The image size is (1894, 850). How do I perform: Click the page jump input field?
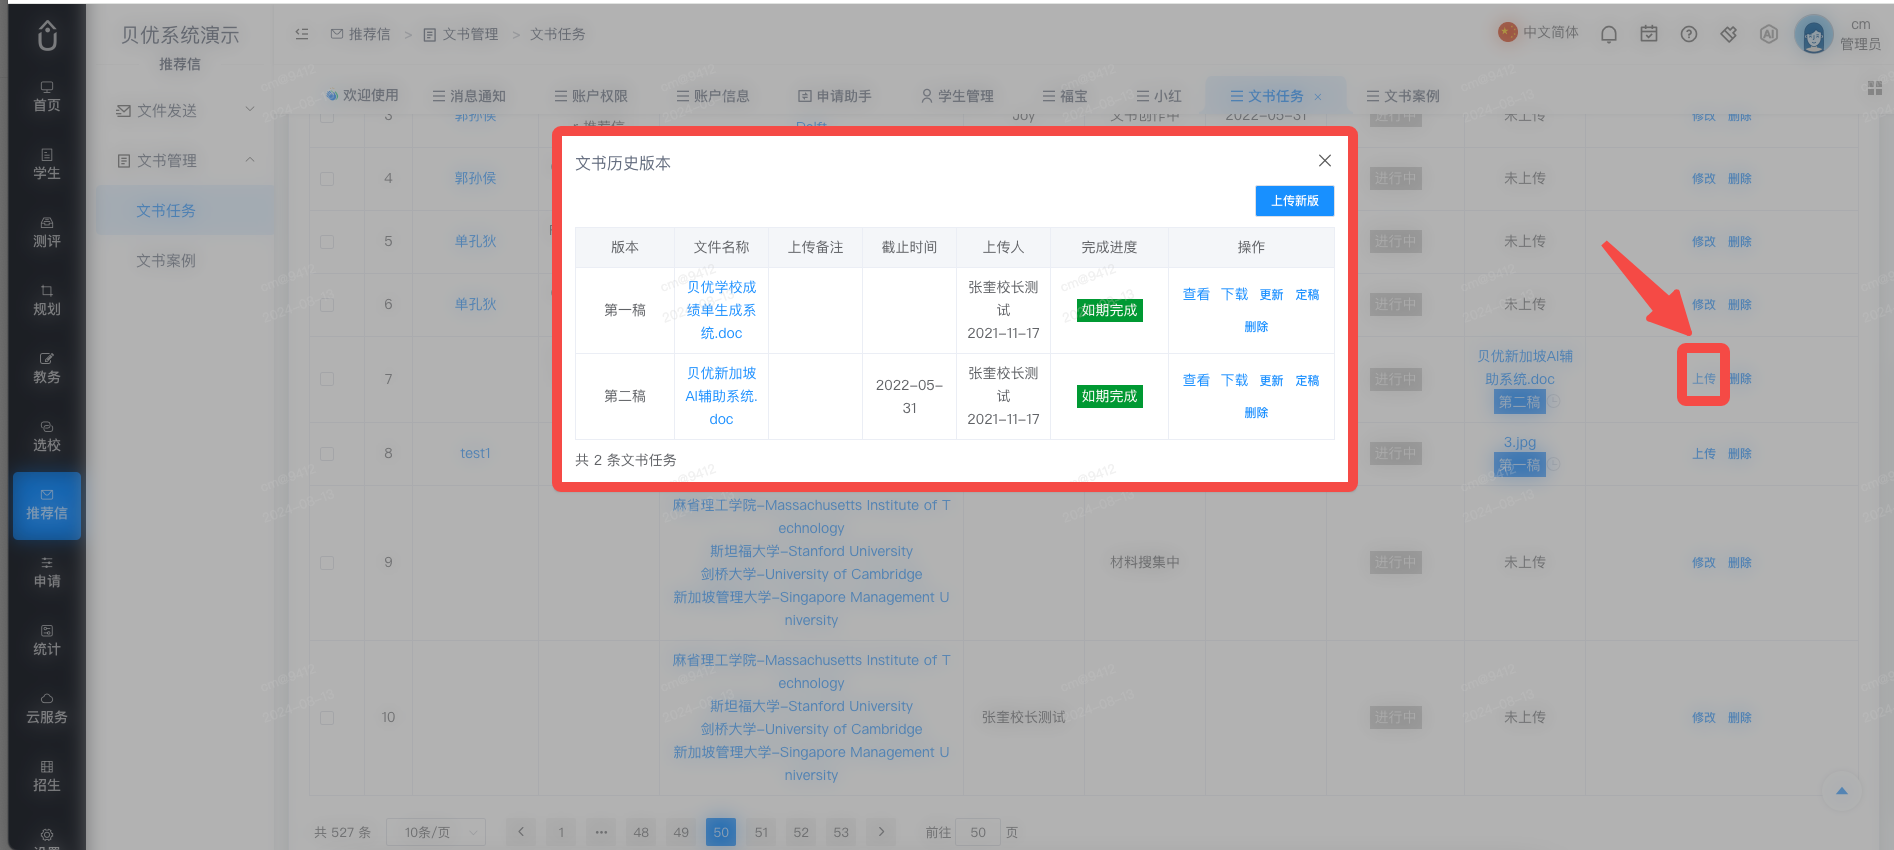click(978, 832)
